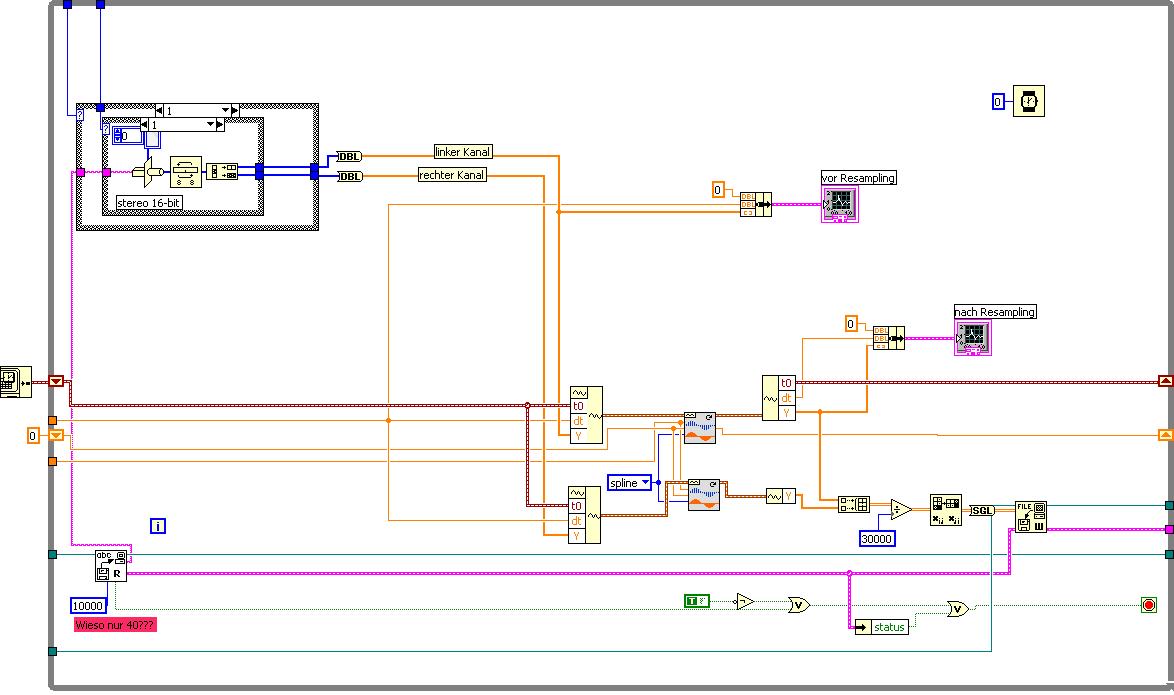The height and width of the screenshot is (695, 1174).
Task: Click the DBL conversion for linker Kanal
Action: coord(350,157)
